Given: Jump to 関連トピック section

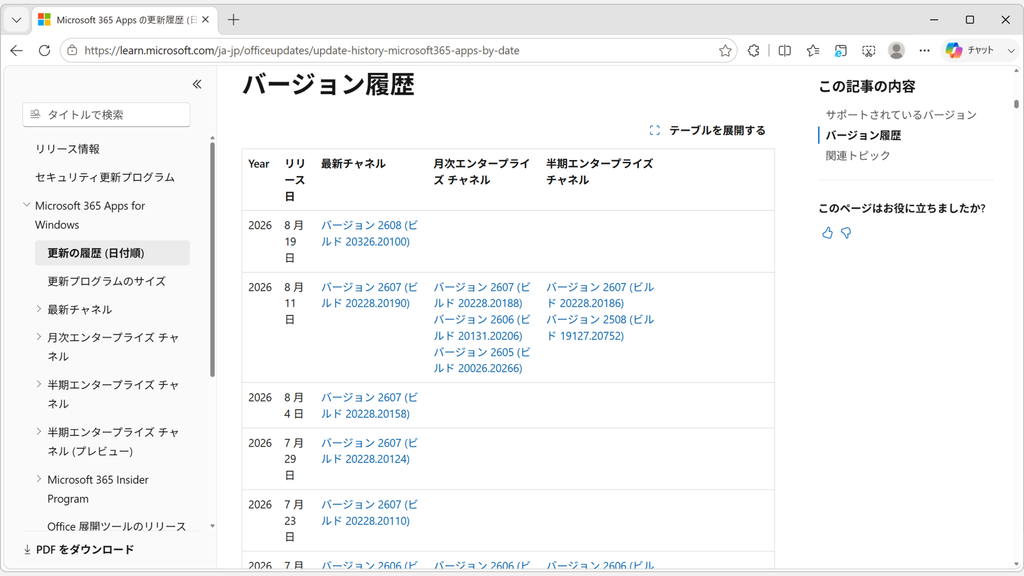Looking at the screenshot, I should 857,155.
